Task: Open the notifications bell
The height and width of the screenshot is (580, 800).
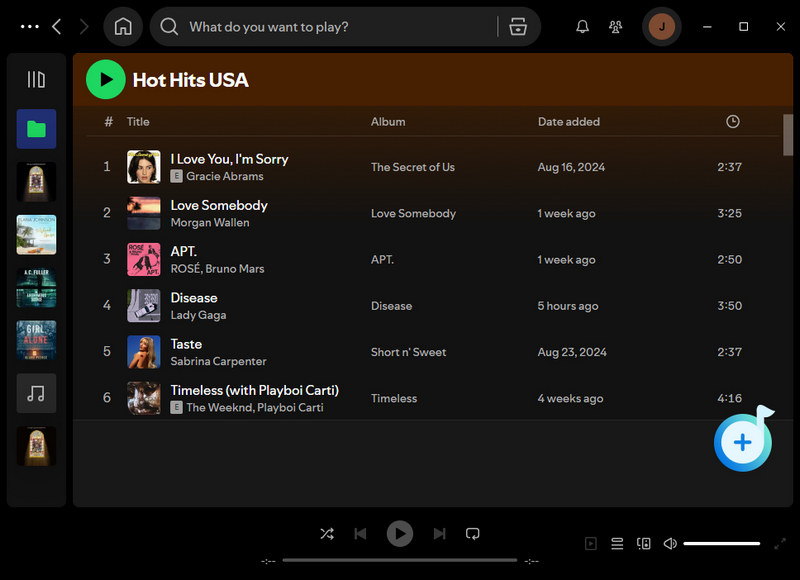Action: (x=582, y=27)
